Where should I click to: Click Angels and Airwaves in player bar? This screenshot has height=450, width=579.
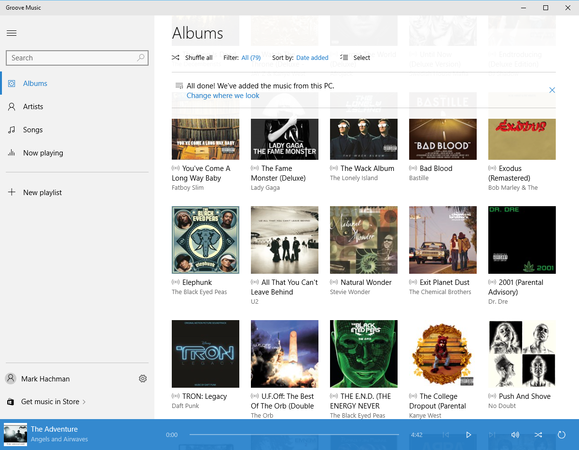click(59, 439)
